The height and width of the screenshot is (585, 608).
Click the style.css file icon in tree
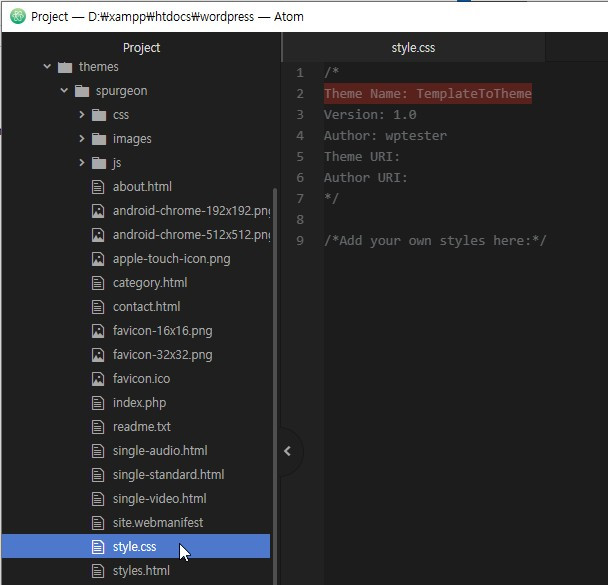(x=98, y=547)
